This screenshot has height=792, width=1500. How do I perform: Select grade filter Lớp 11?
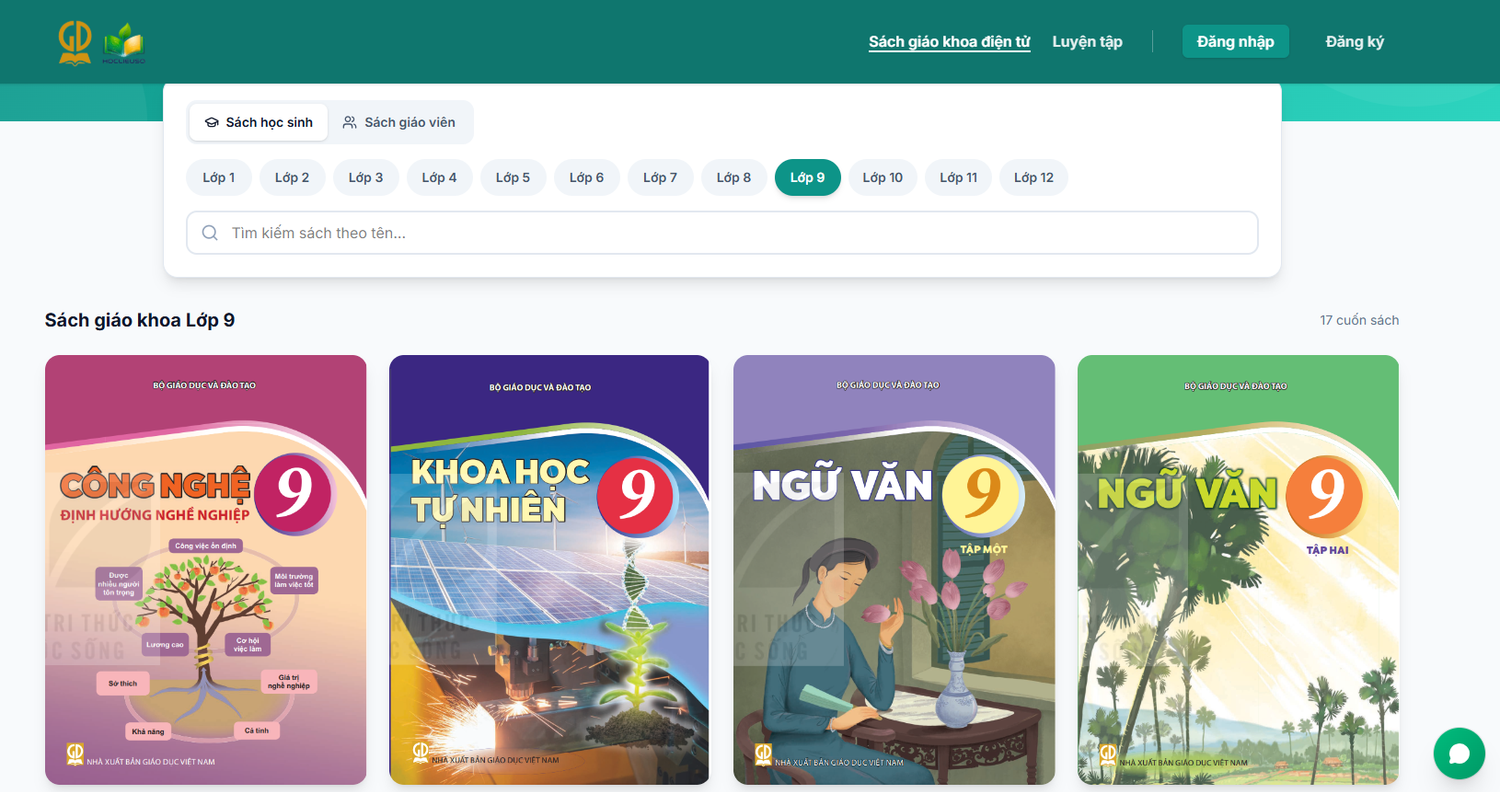pos(958,177)
